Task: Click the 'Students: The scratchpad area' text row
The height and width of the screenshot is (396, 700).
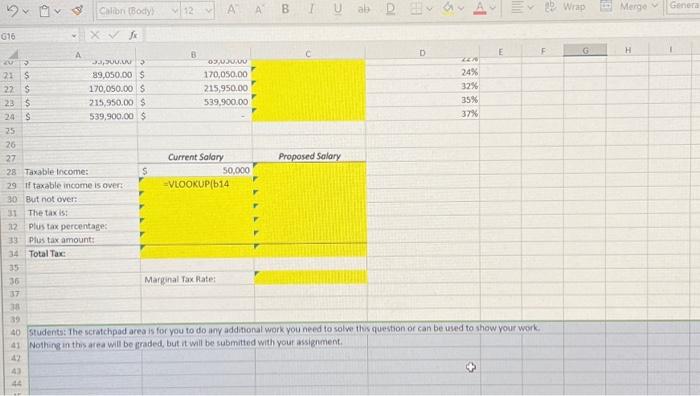Action: click(284, 330)
